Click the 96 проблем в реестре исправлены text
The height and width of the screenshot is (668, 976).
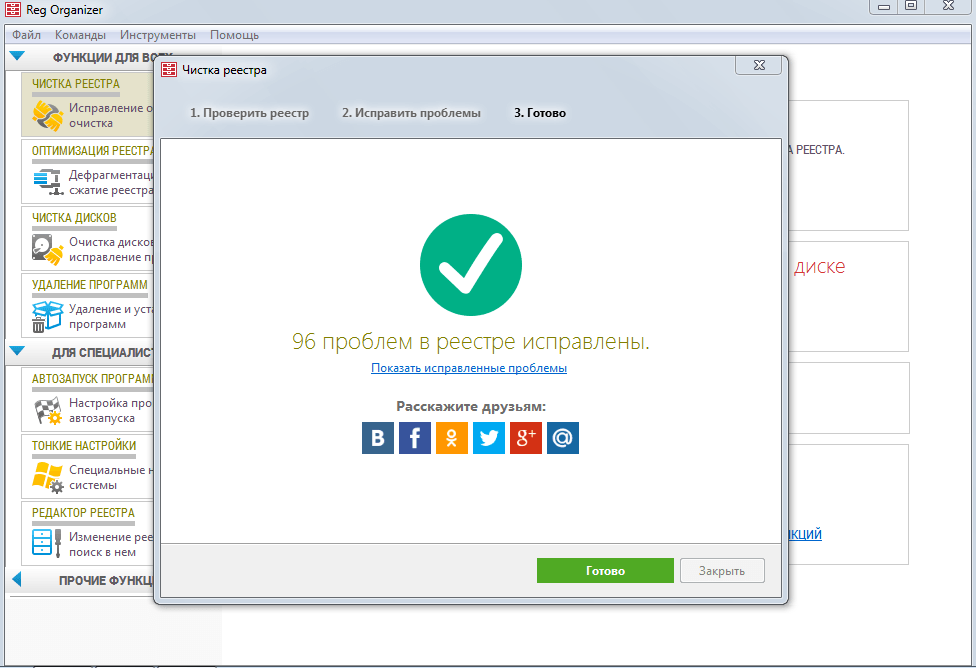(x=471, y=341)
